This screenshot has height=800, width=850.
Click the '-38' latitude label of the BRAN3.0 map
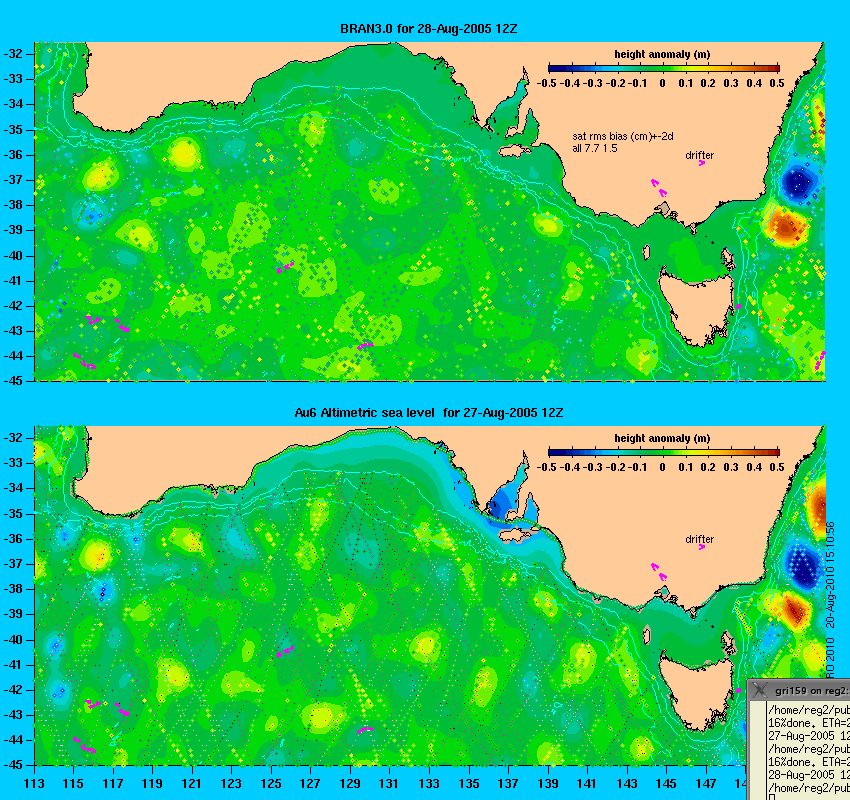click(x=13, y=205)
